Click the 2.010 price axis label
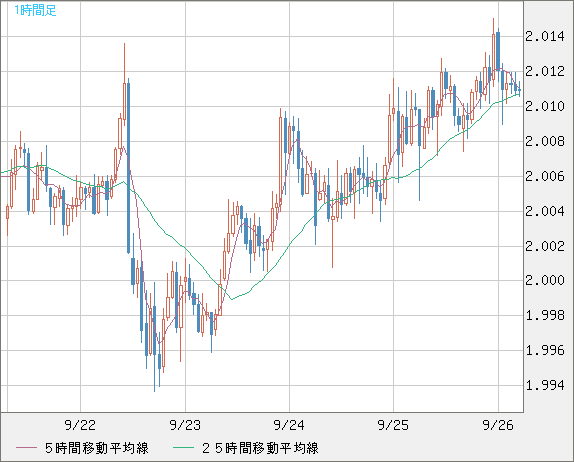574x462 pixels. pos(545,107)
